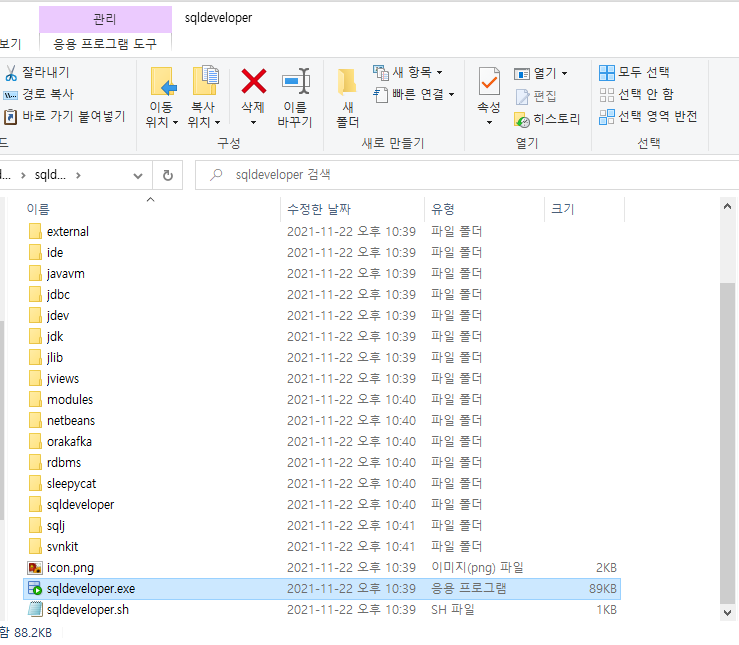Select the rdbms folder name
739x645 pixels.
[x=64, y=463]
